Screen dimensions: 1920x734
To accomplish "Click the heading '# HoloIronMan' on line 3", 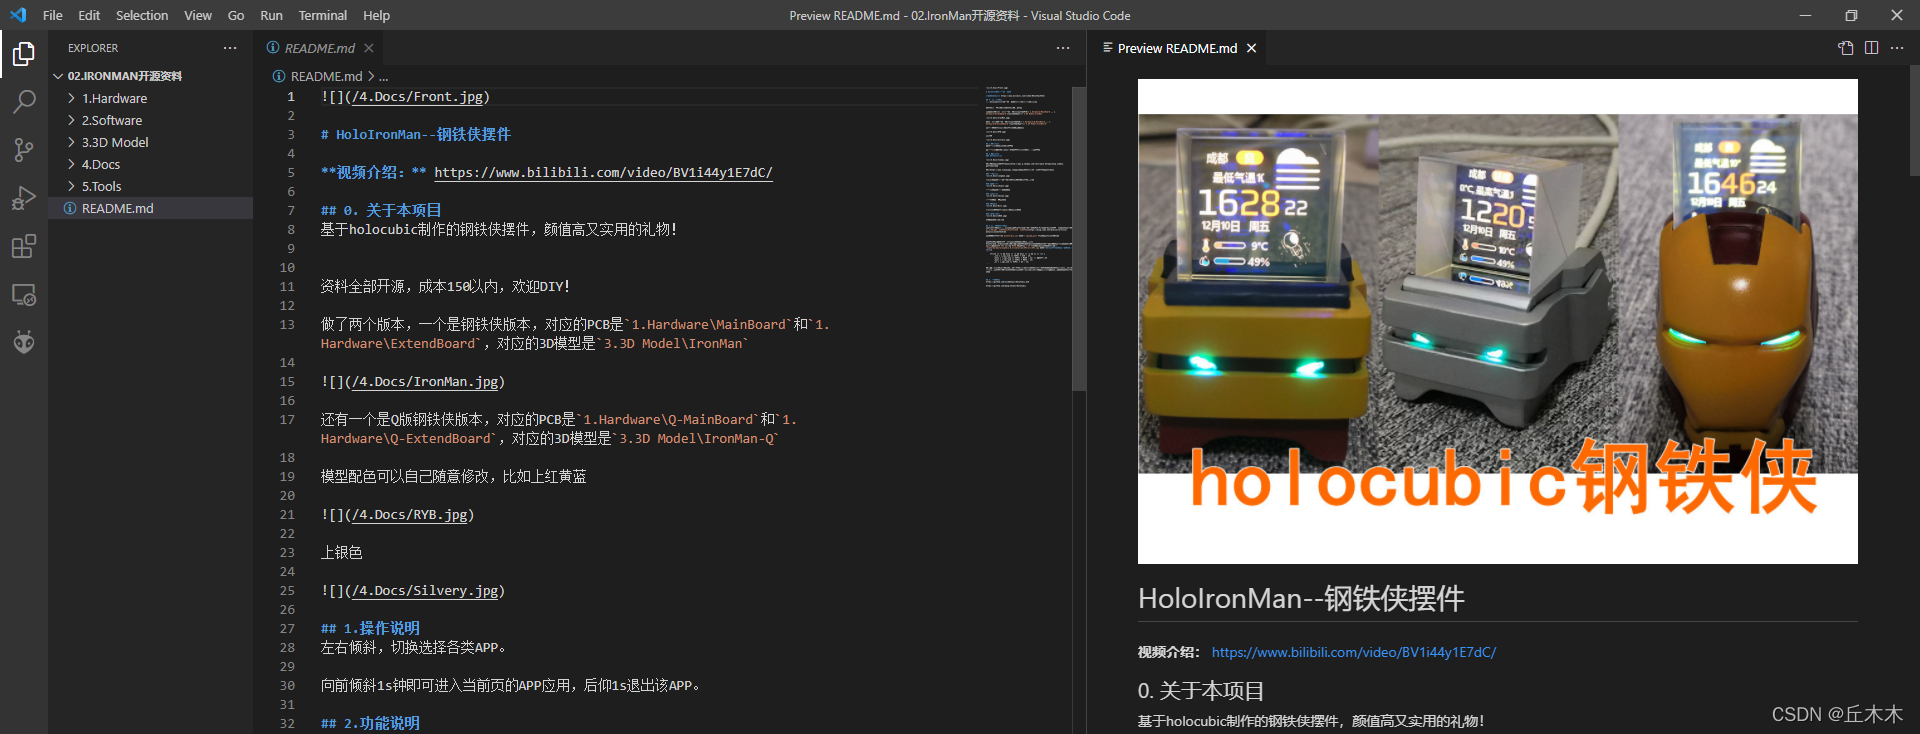I will tap(415, 134).
